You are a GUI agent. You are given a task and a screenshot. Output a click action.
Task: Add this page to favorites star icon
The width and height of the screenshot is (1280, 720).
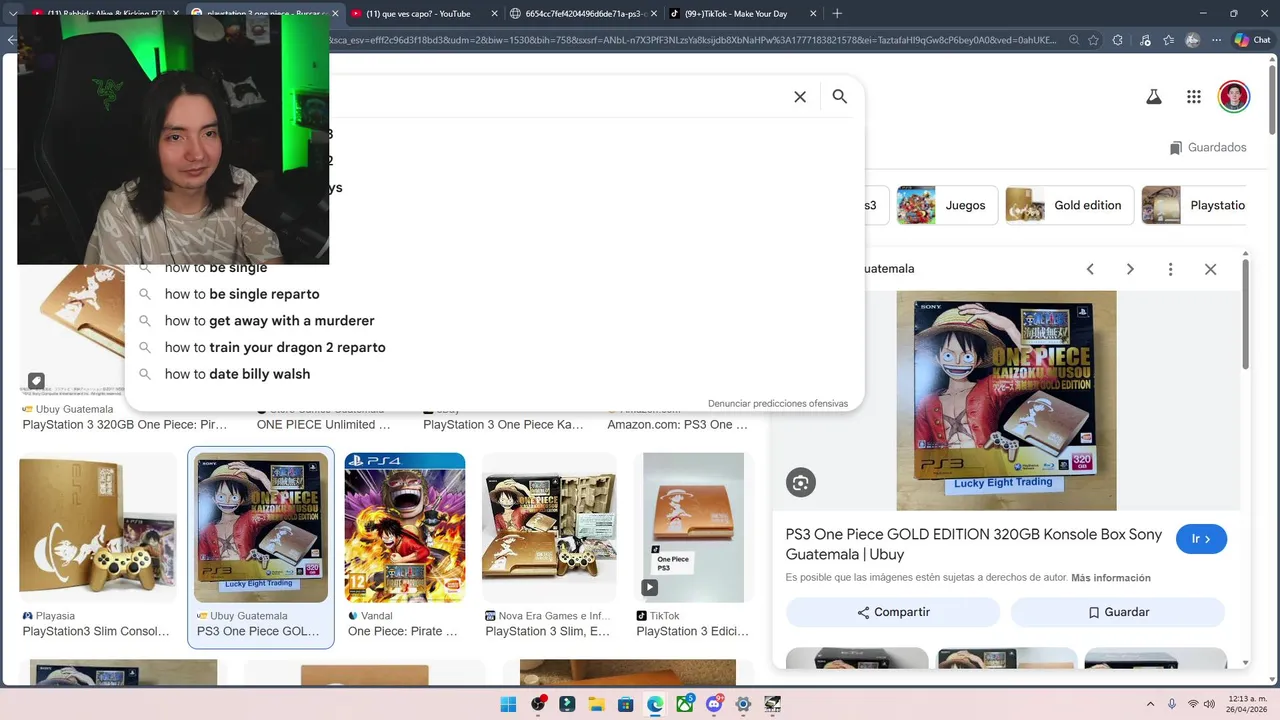(x=1094, y=40)
